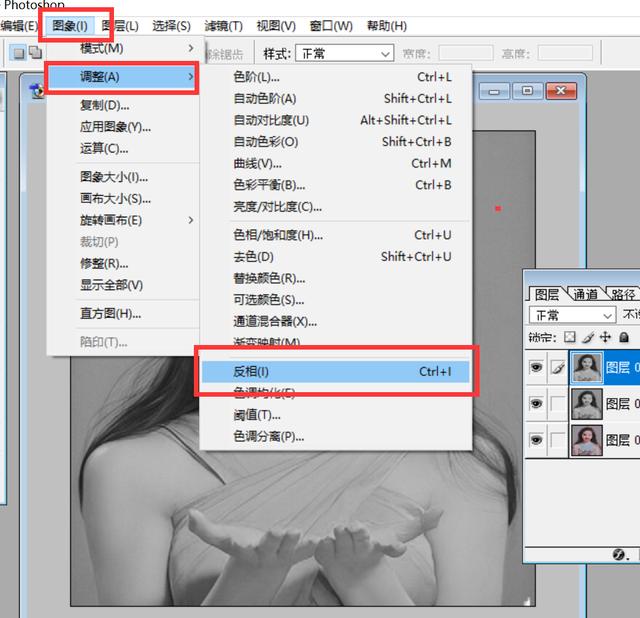Select 替换颜色(R)... adjustment
640x618 pixels.
click(337, 278)
